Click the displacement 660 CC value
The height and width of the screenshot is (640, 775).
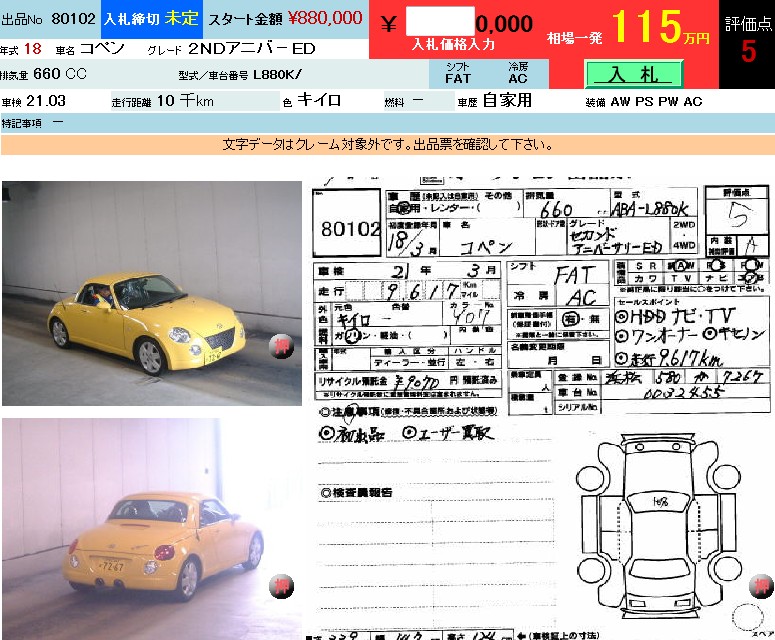[60, 74]
